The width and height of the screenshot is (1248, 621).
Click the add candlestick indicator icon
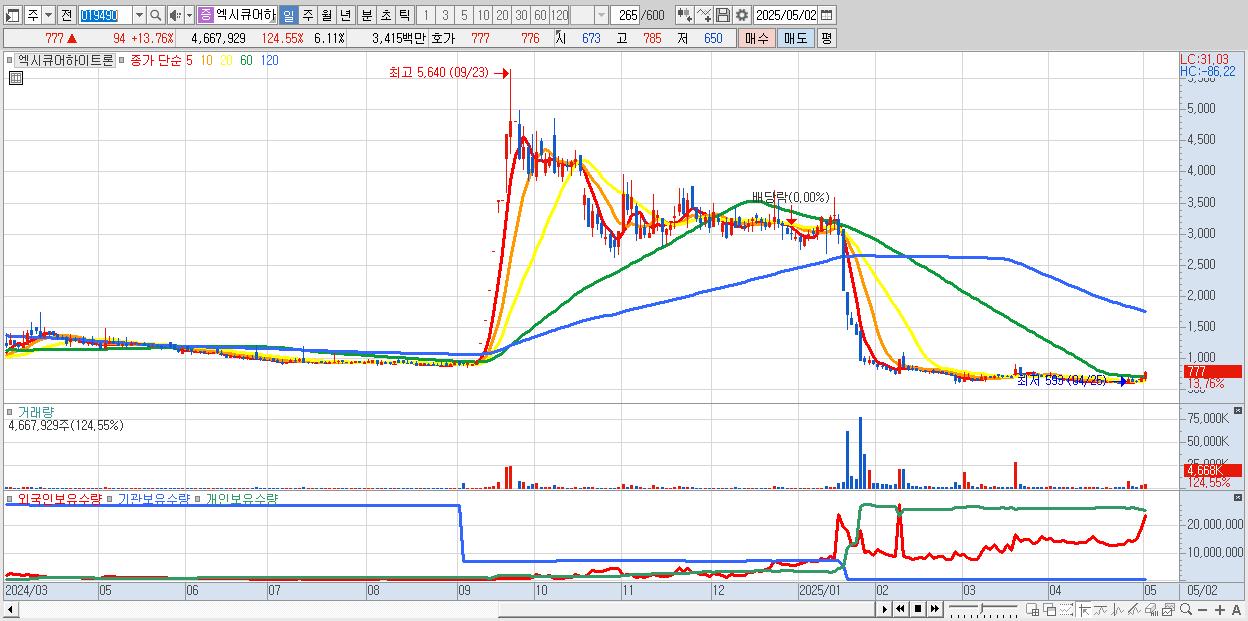684,15
